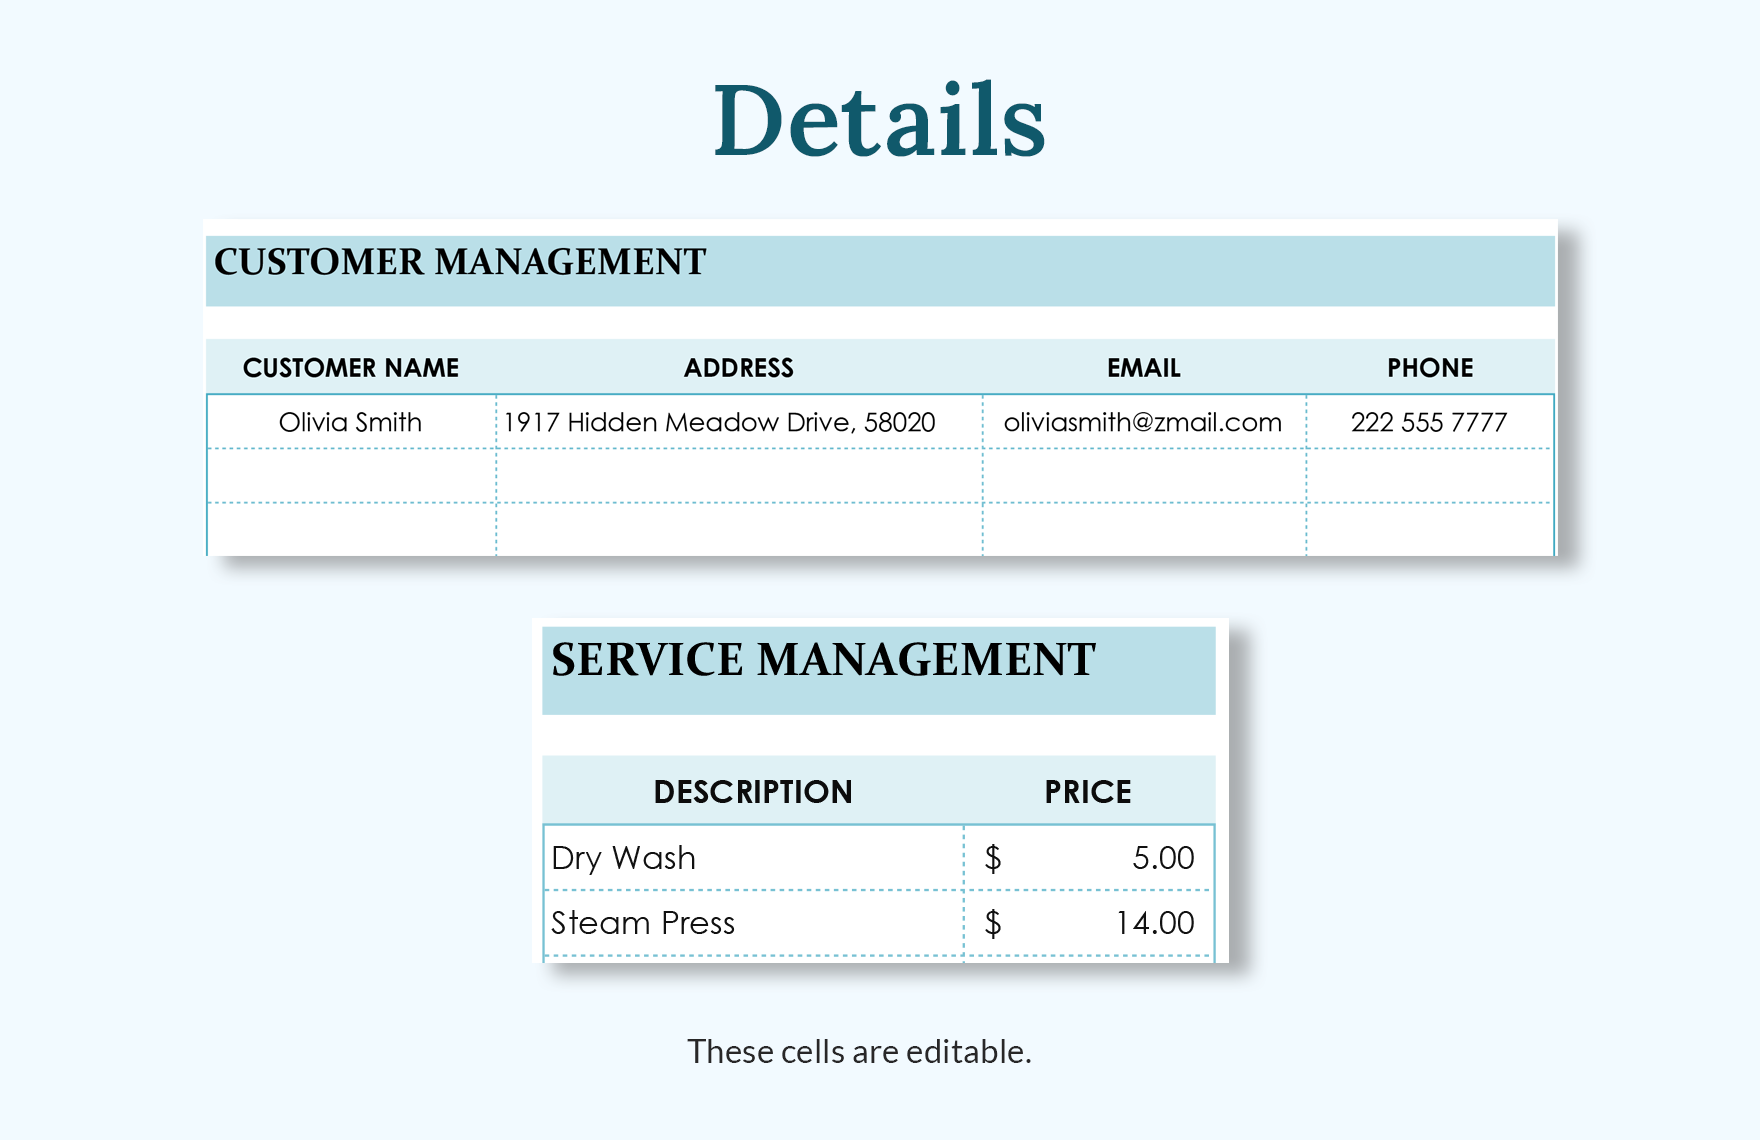Click the 'PRICE' column header

[1089, 791]
